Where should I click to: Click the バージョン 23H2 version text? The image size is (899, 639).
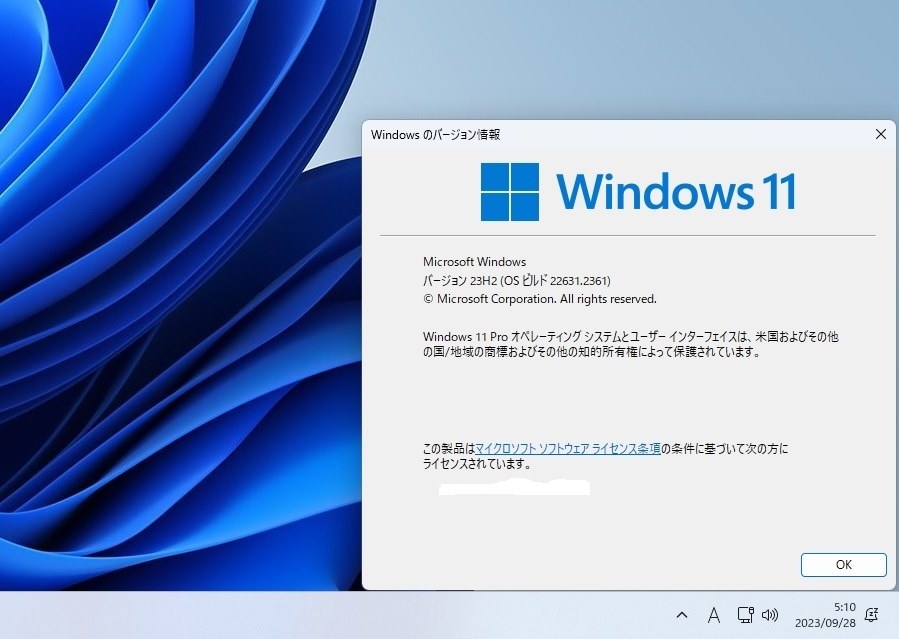click(x=462, y=278)
